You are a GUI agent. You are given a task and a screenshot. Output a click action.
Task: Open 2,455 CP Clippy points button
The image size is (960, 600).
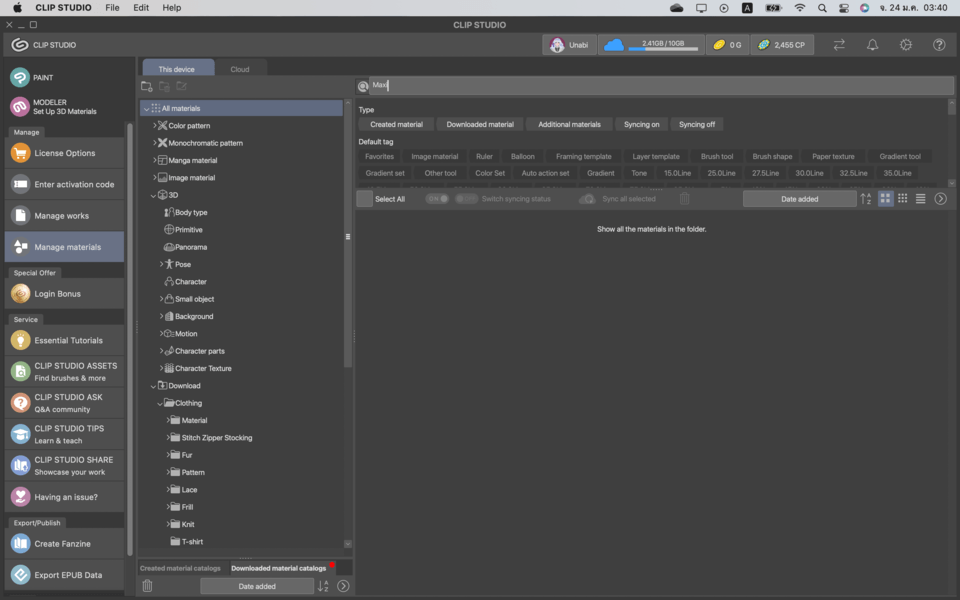(782, 45)
